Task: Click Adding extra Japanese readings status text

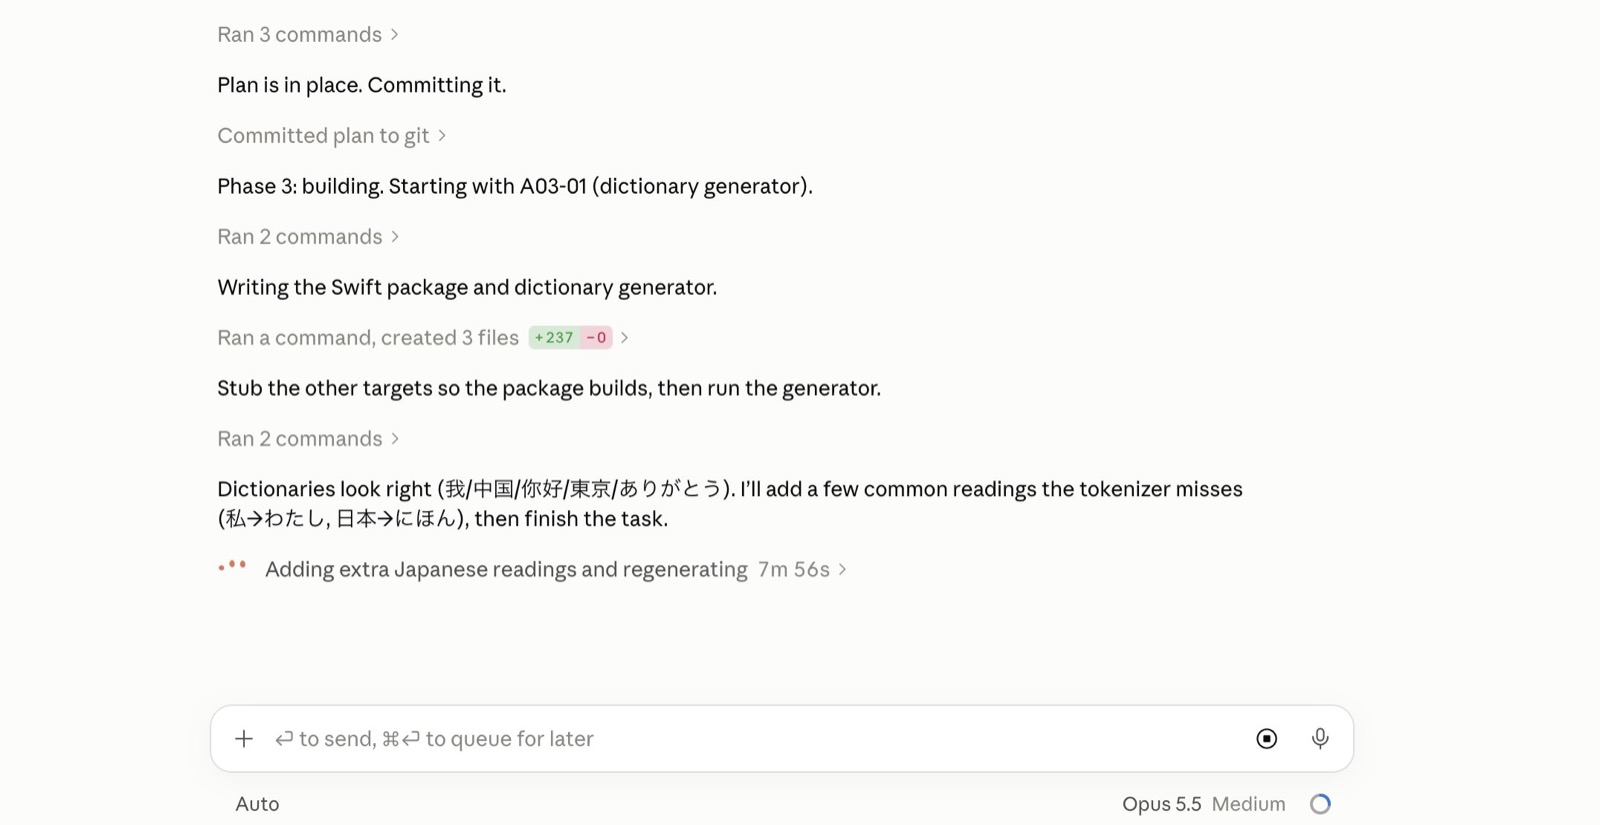Action: pos(506,570)
